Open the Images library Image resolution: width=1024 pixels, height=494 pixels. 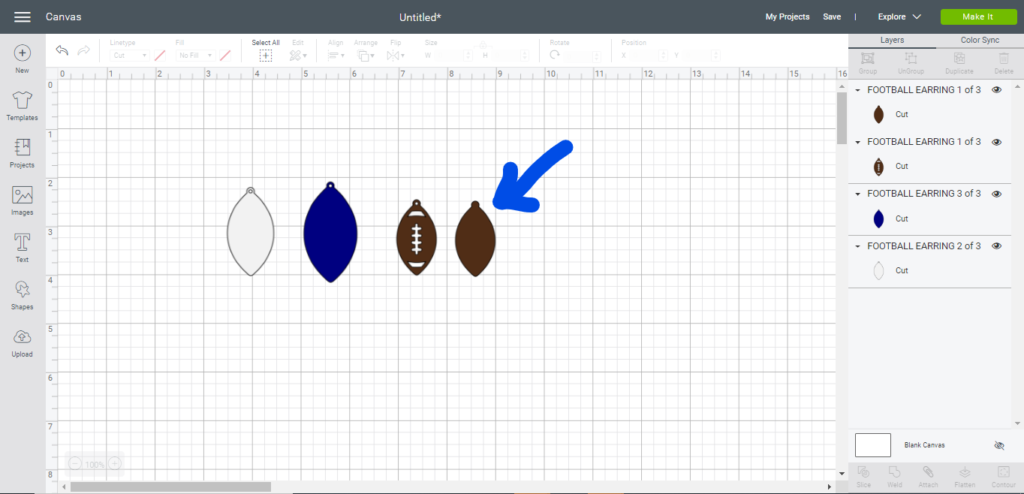[22, 200]
